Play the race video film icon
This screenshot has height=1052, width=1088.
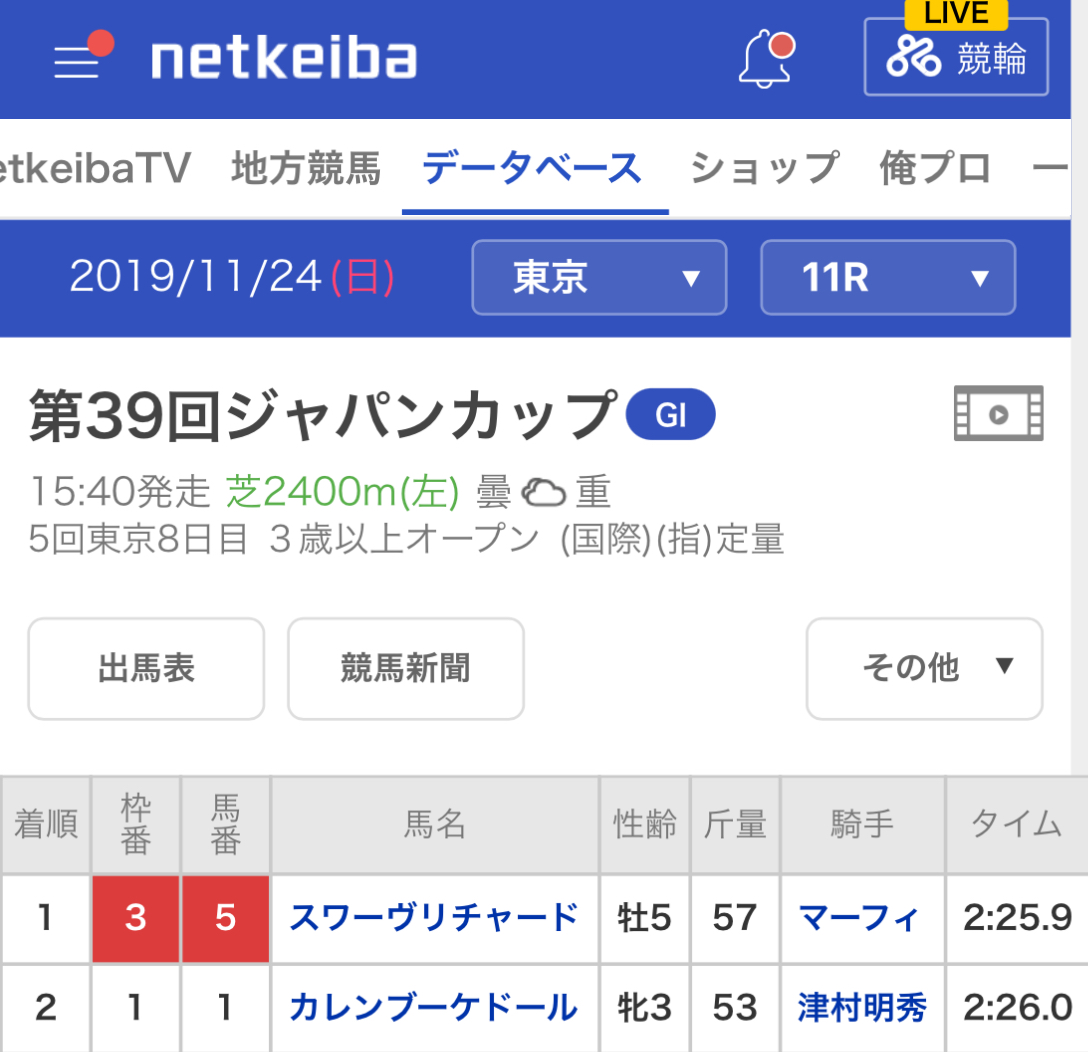tap(998, 414)
